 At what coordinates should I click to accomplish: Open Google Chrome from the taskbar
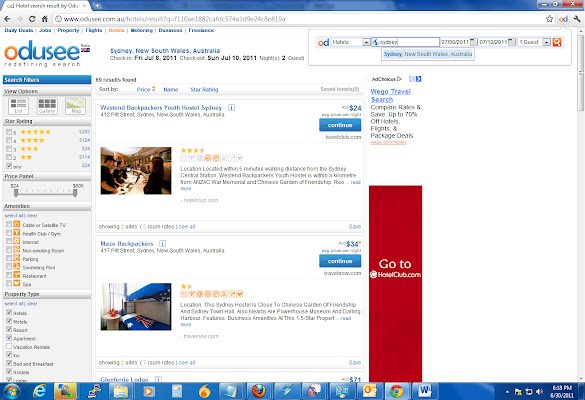pyautogui.click(x=397, y=391)
